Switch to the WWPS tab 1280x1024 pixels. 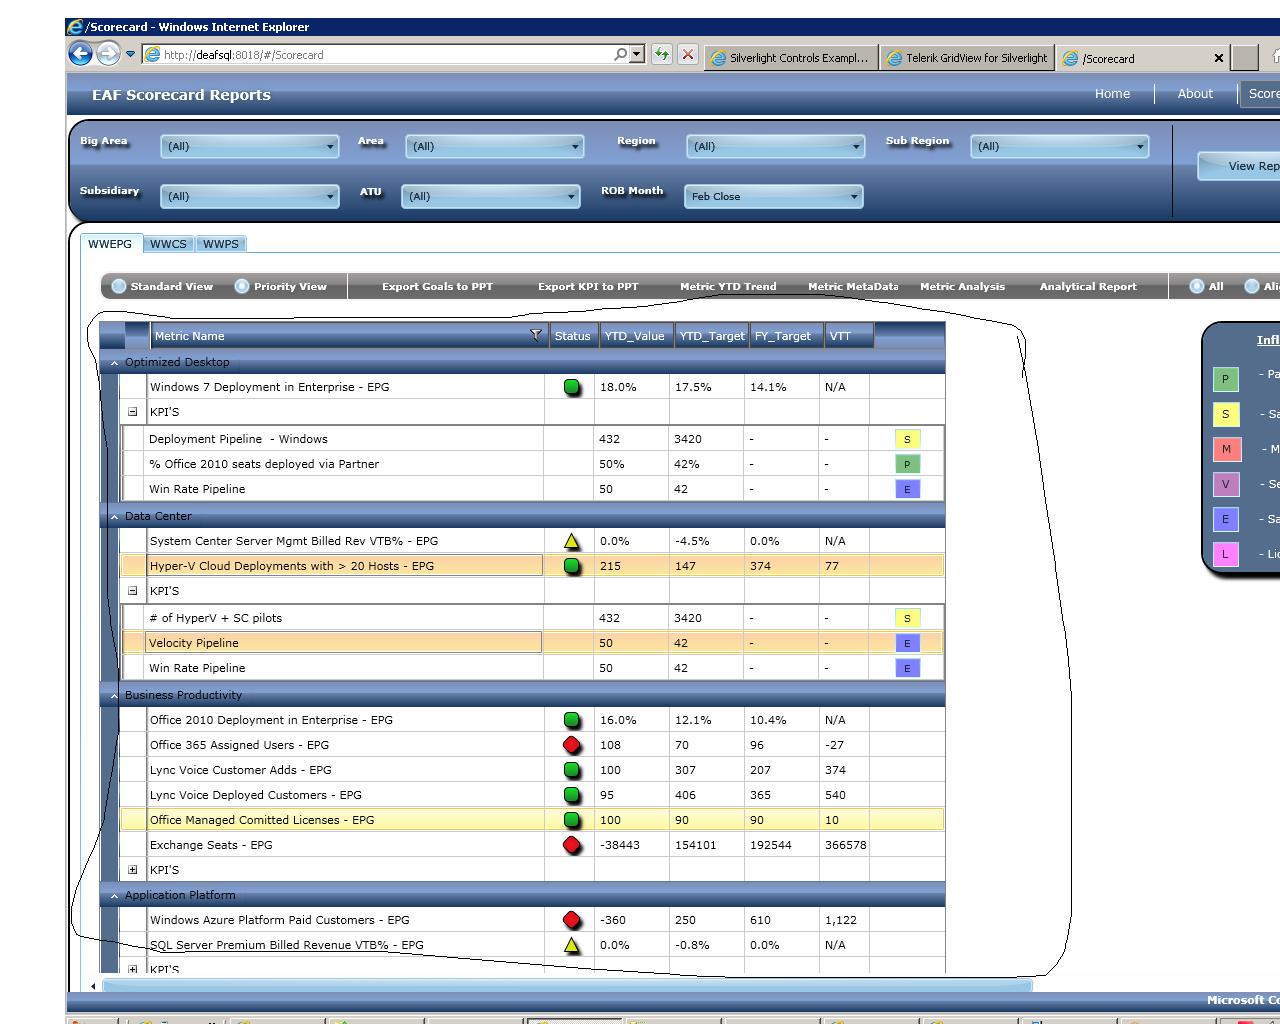pyautogui.click(x=220, y=244)
